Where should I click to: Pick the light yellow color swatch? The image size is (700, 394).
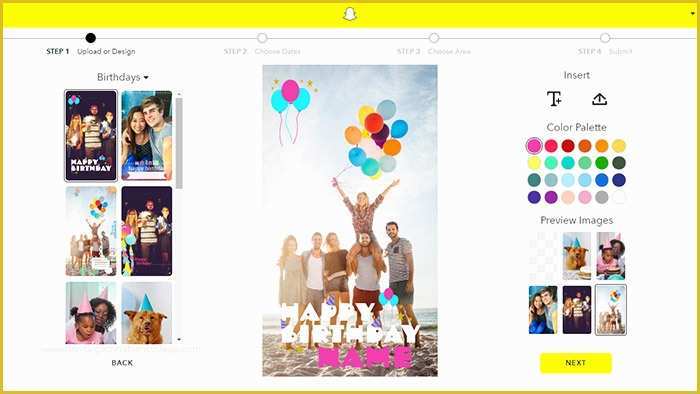pos(534,163)
